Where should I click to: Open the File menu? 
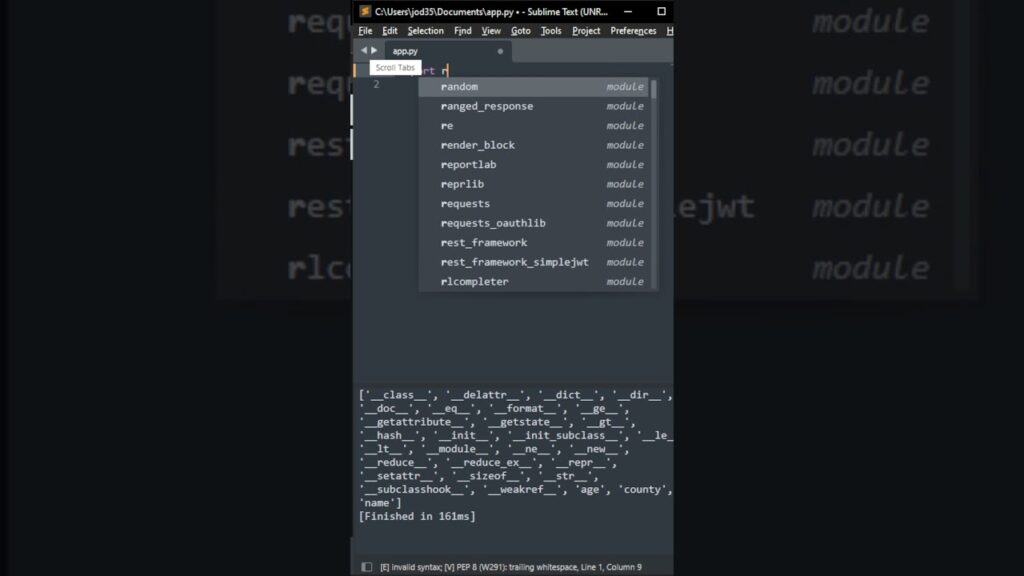(x=365, y=31)
